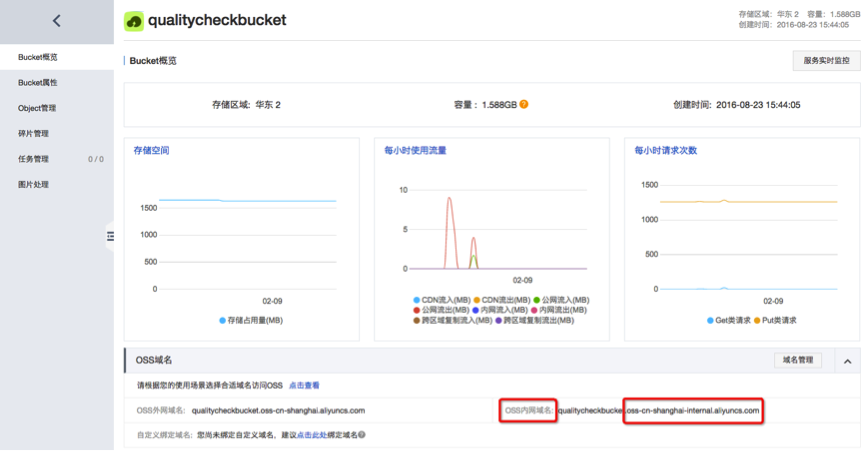
Task: Click the 服务实时监控 button
Action: click(826, 60)
